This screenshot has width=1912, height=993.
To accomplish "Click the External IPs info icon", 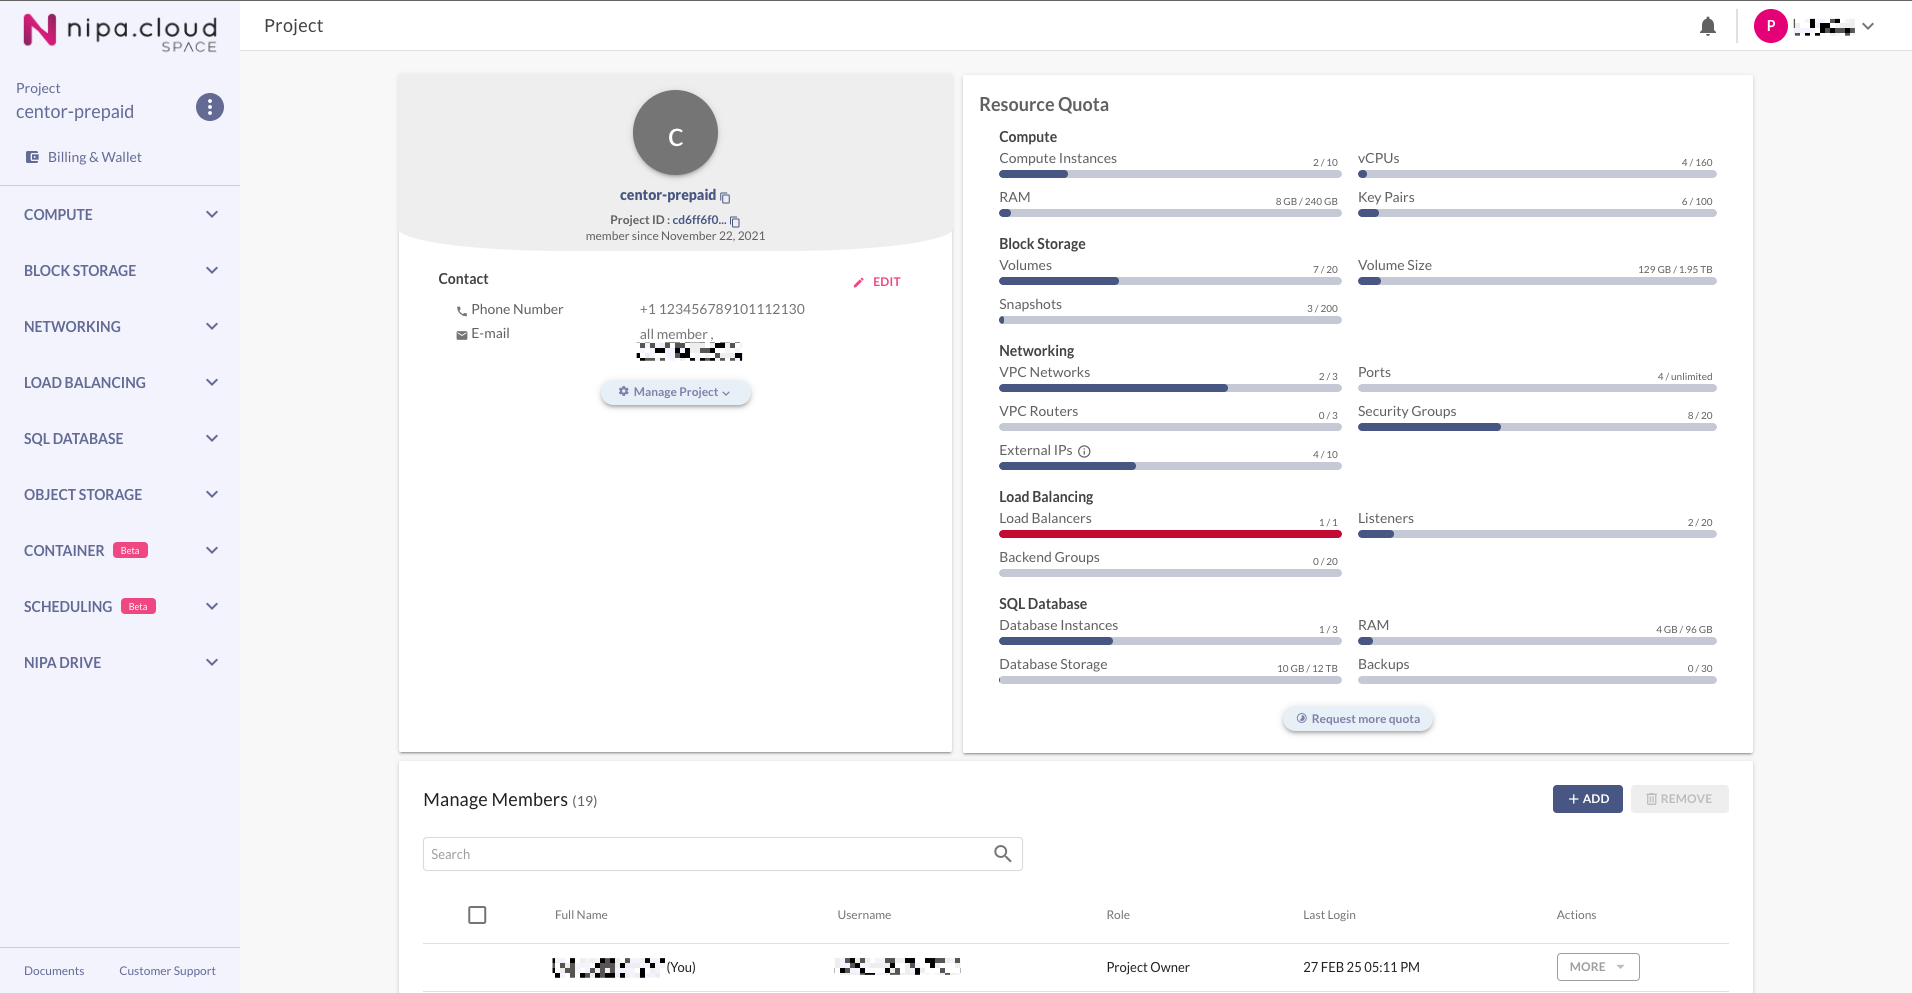I will click(1084, 451).
